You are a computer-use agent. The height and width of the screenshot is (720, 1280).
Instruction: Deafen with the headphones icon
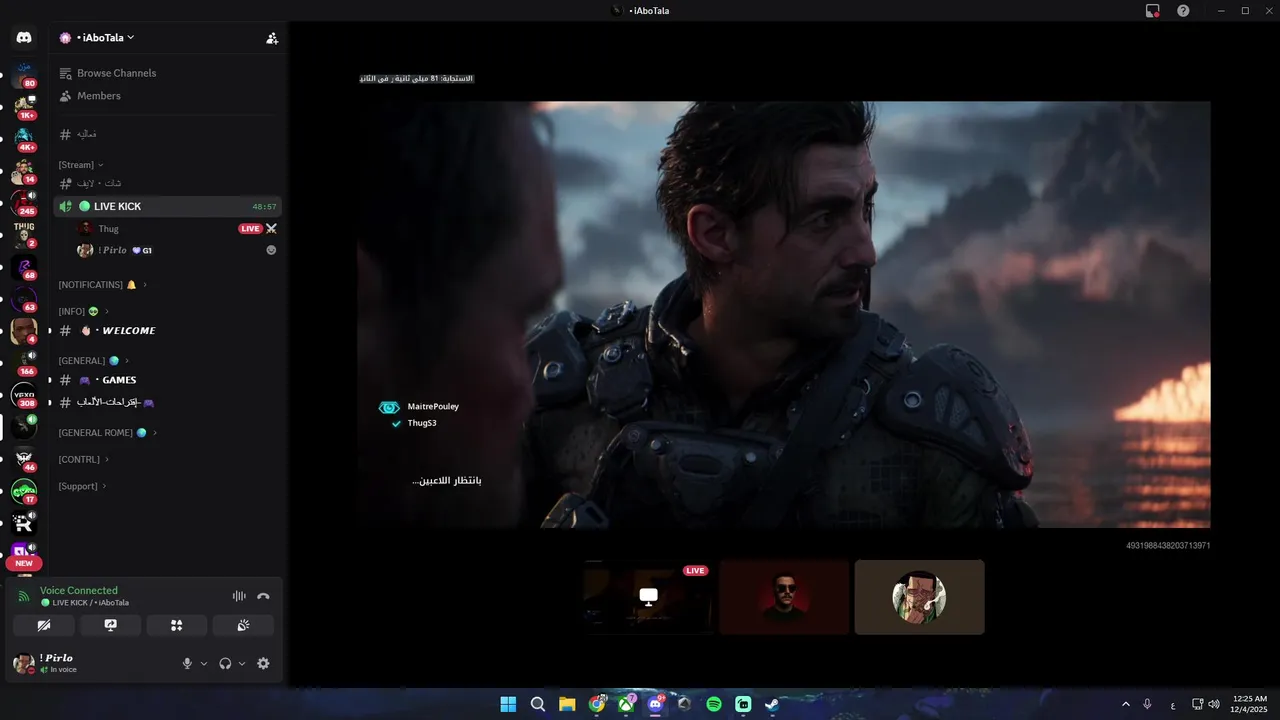[x=225, y=663]
